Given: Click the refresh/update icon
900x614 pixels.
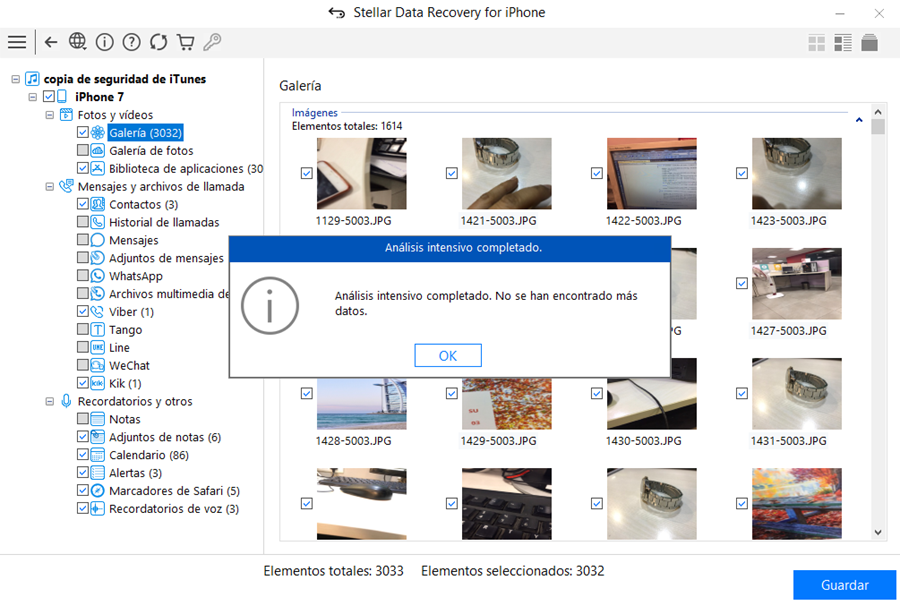Looking at the screenshot, I should (158, 42).
